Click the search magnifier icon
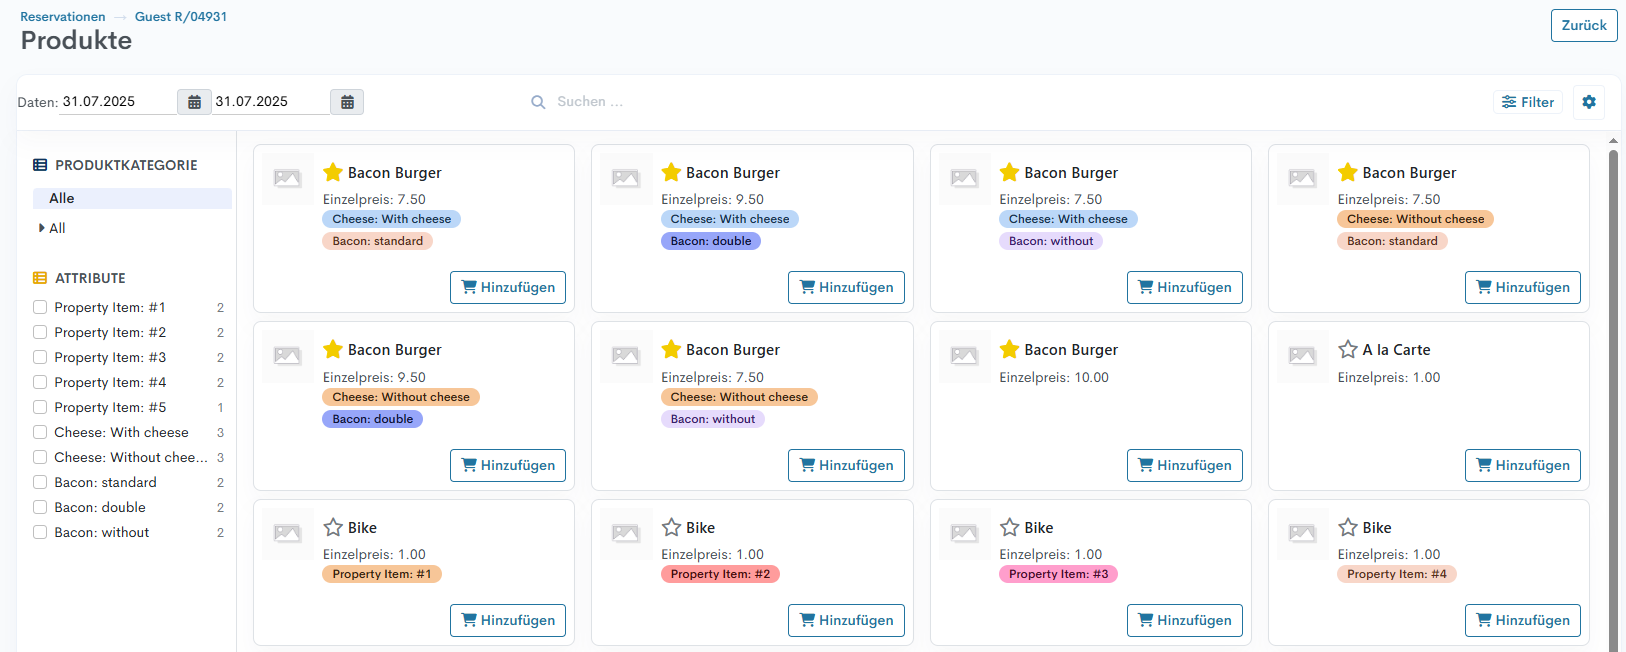Image resolution: width=1626 pixels, height=652 pixels. pyautogui.click(x=538, y=102)
